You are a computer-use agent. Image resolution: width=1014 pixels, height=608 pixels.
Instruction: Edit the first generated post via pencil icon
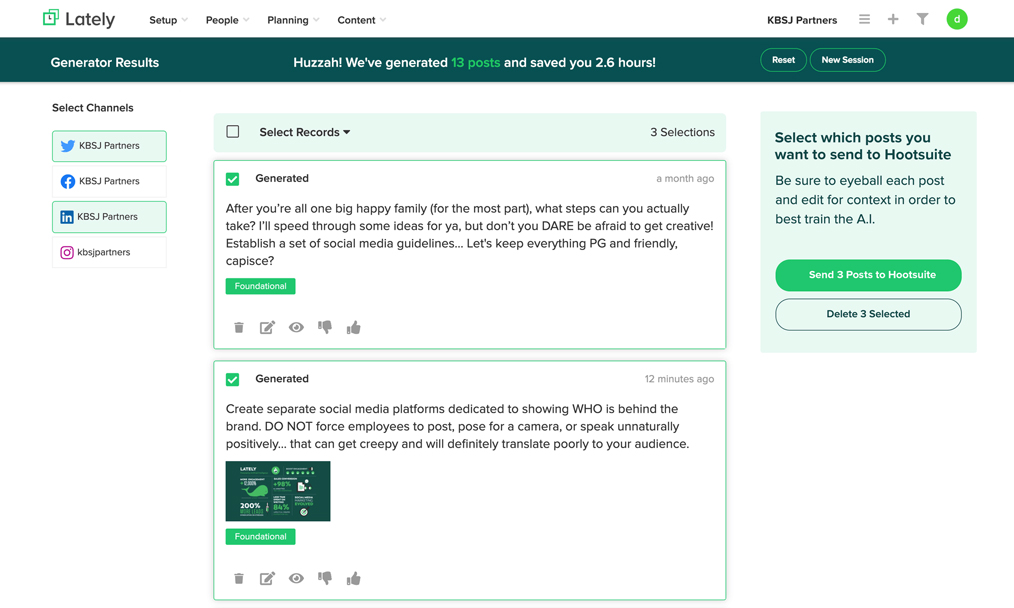[267, 327]
